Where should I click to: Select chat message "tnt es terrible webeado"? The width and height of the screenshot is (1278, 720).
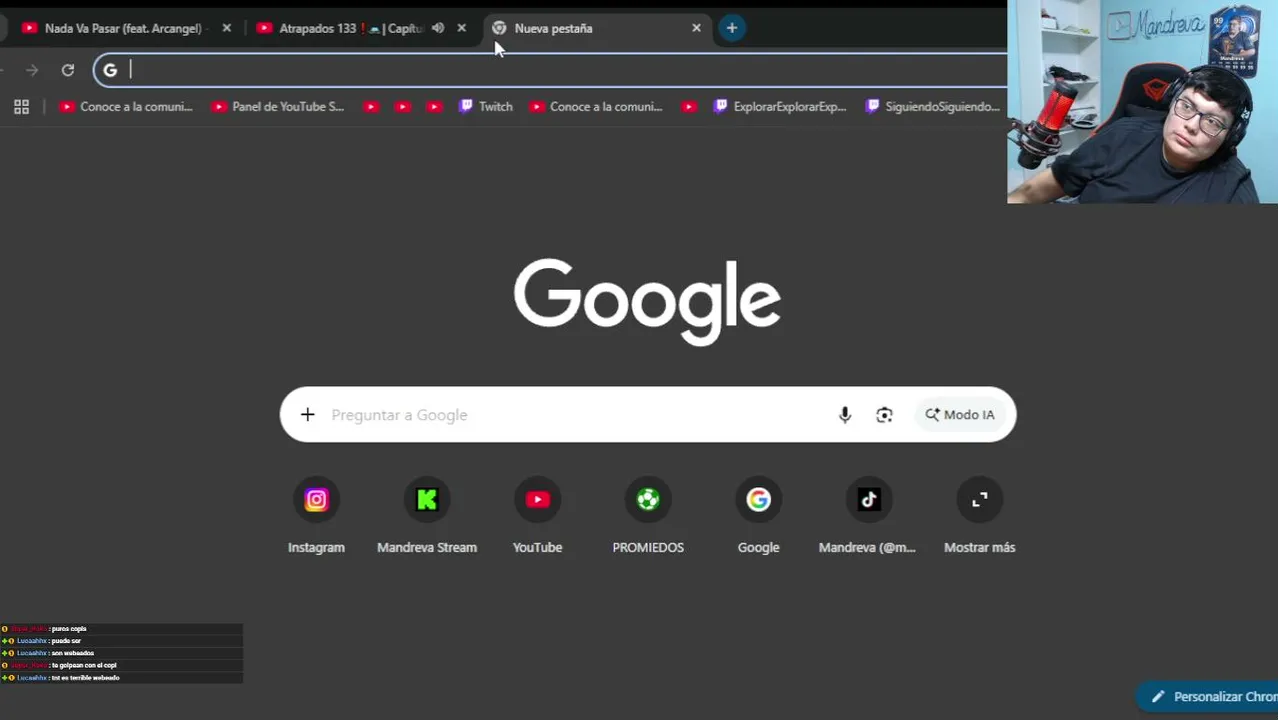click(86, 678)
